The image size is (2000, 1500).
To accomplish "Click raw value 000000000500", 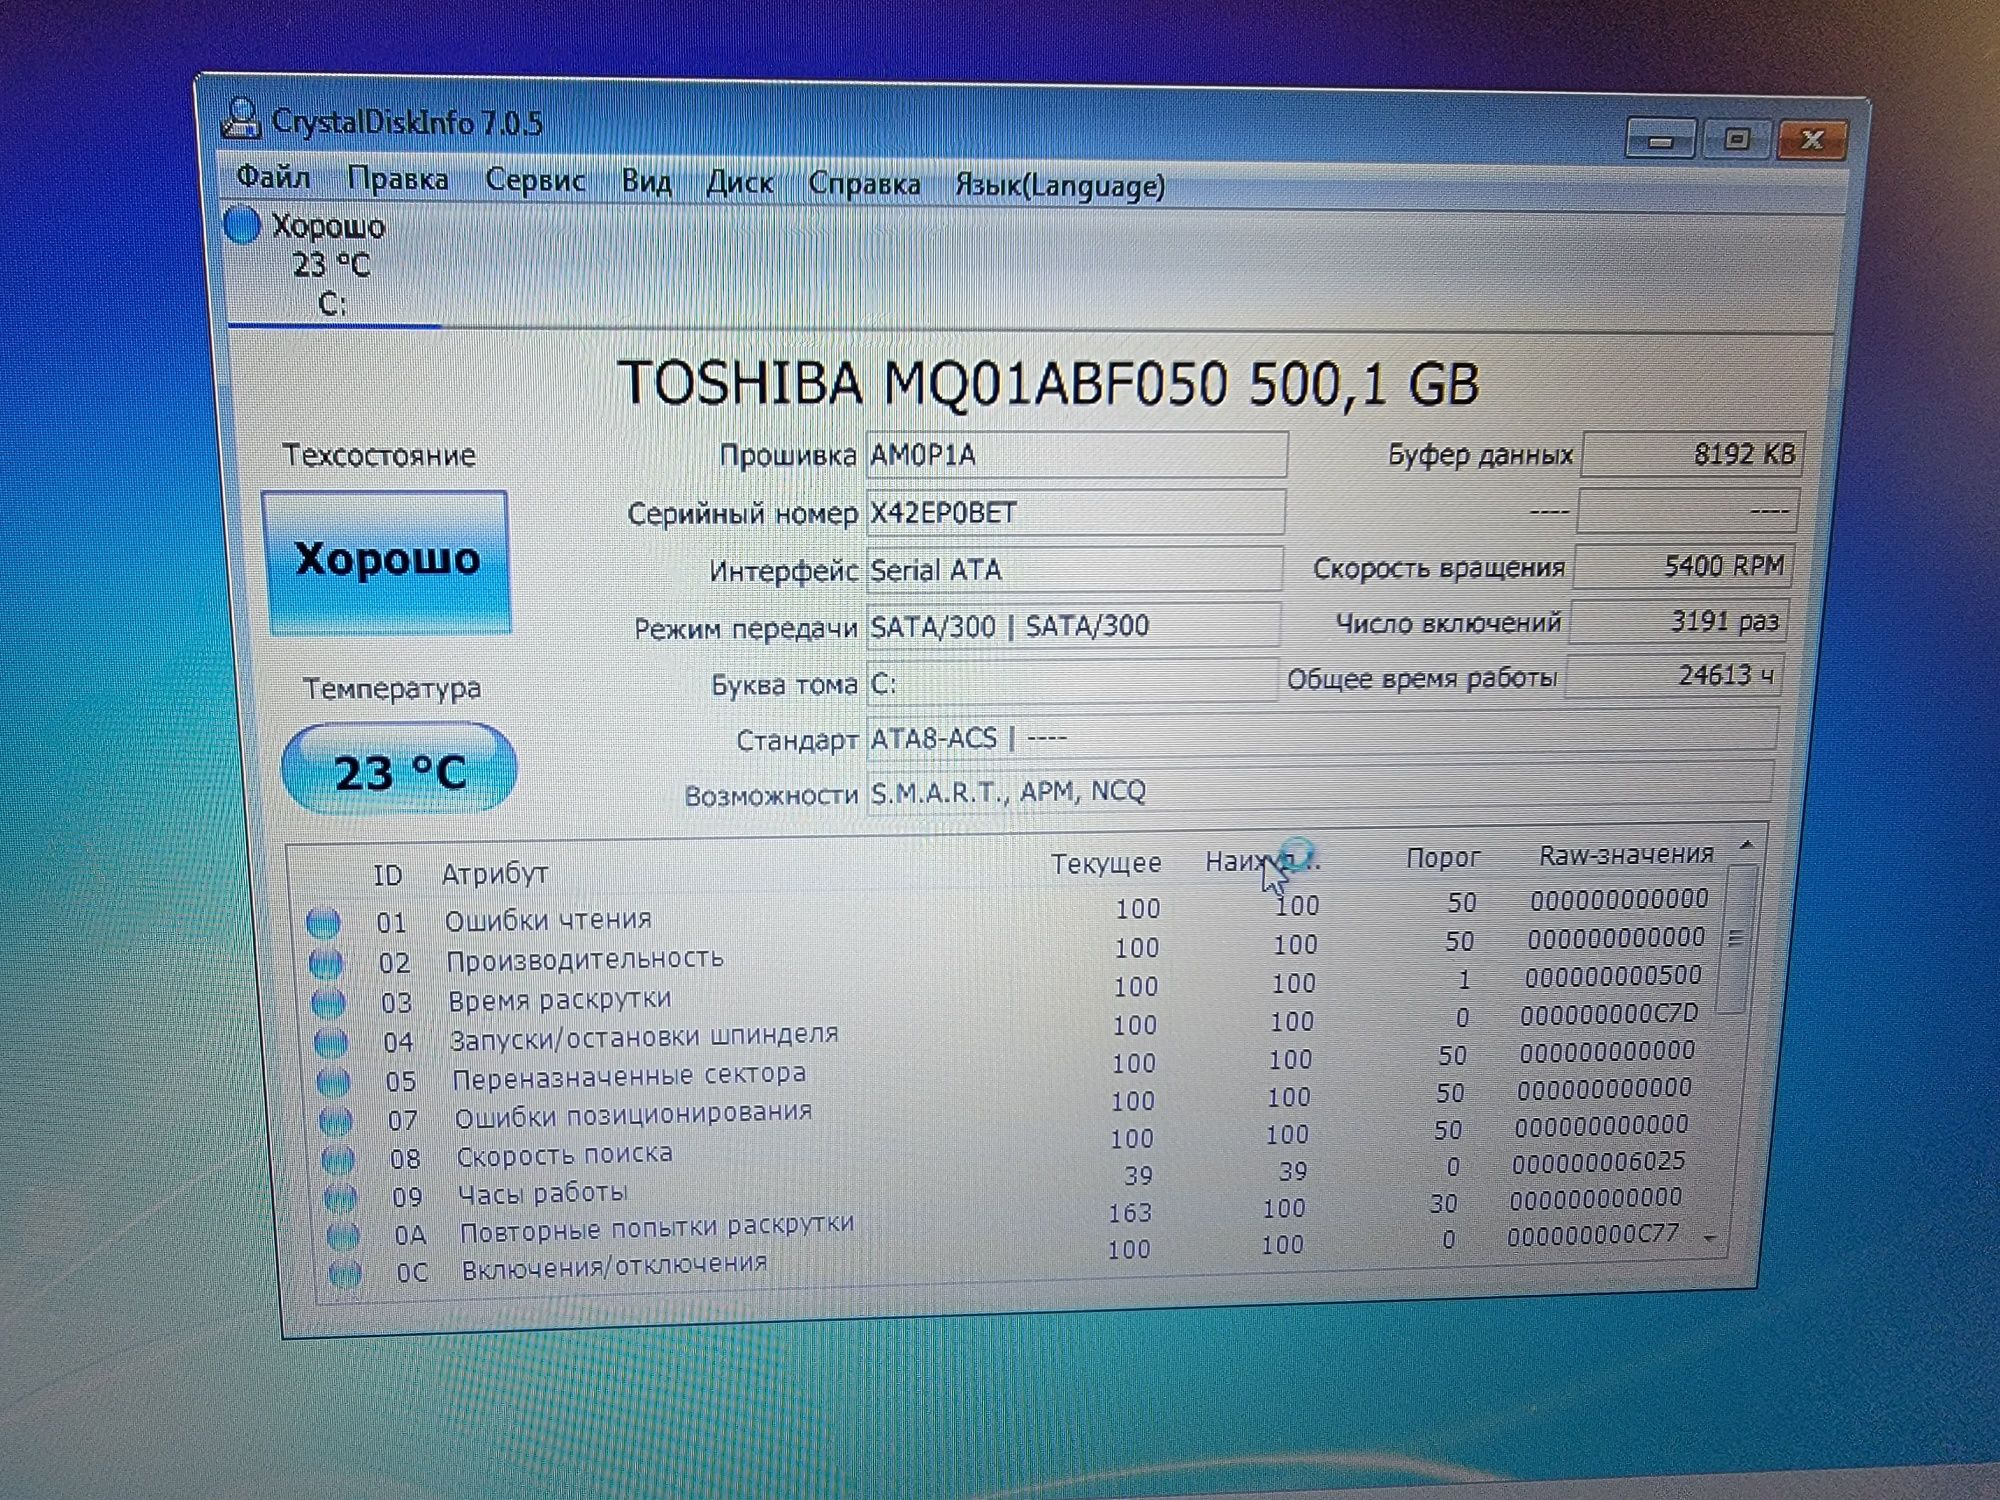I will (1613, 976).
